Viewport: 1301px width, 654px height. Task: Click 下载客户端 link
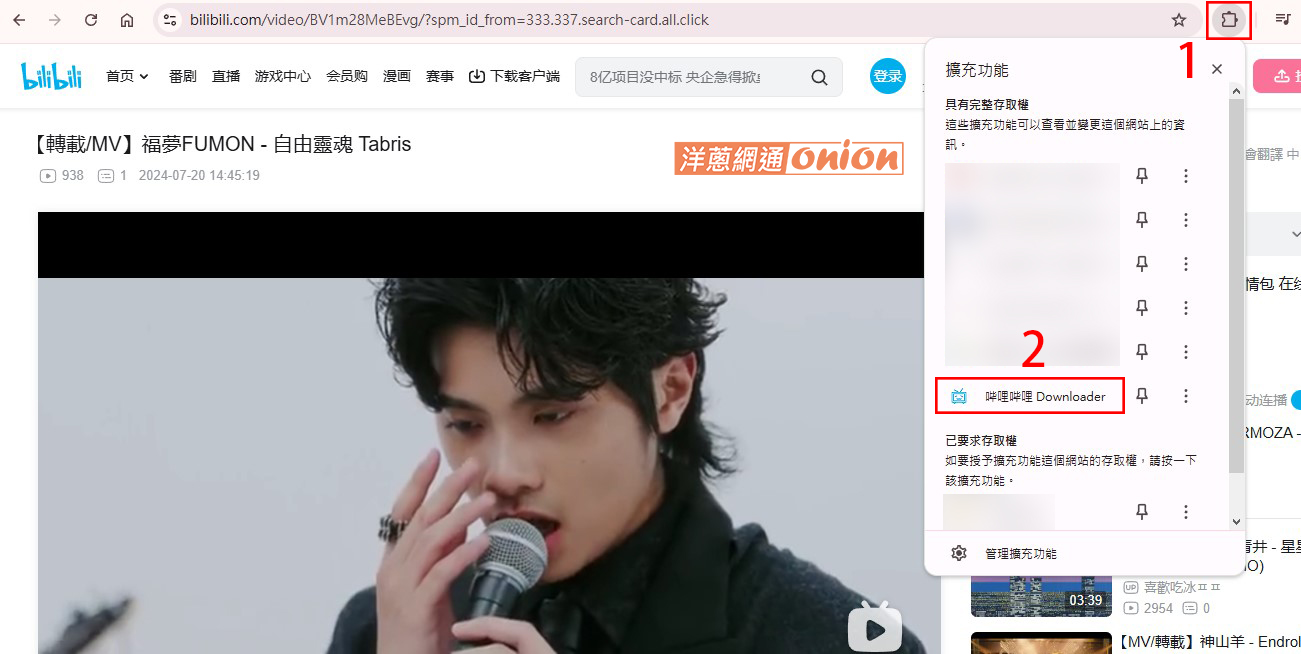coord(514,76)
